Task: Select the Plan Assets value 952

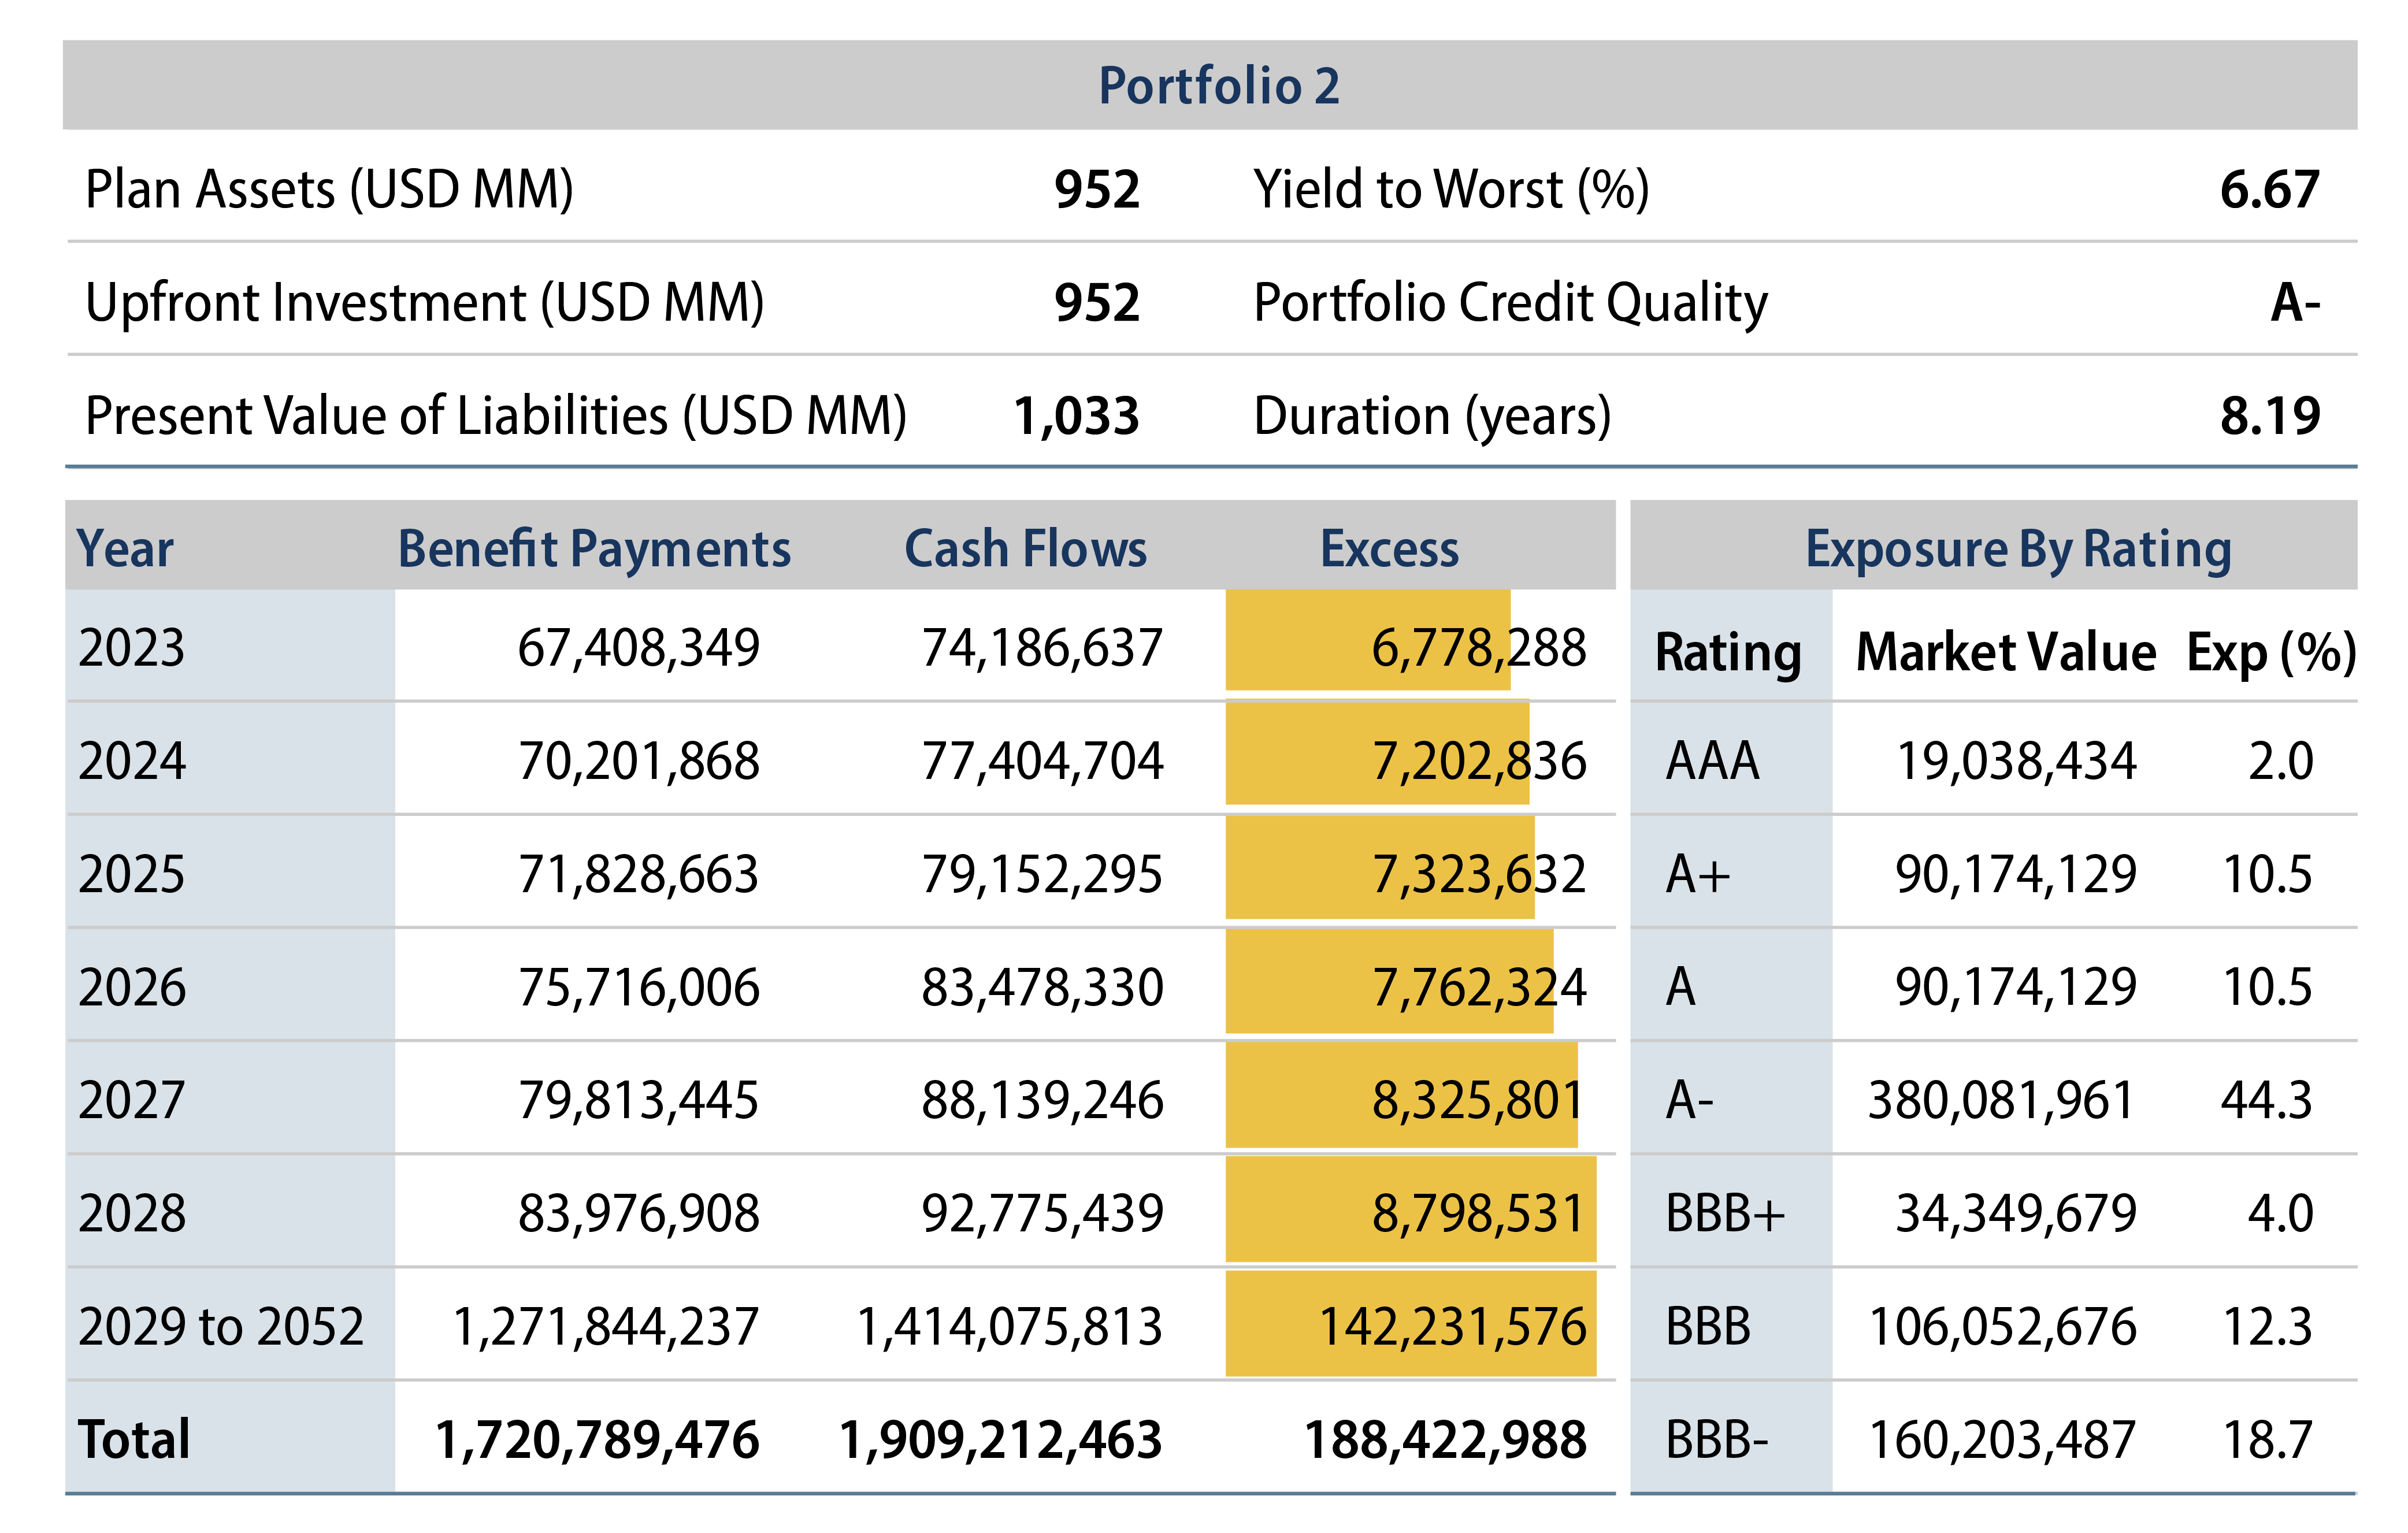Action: (x=1096, y=190)
